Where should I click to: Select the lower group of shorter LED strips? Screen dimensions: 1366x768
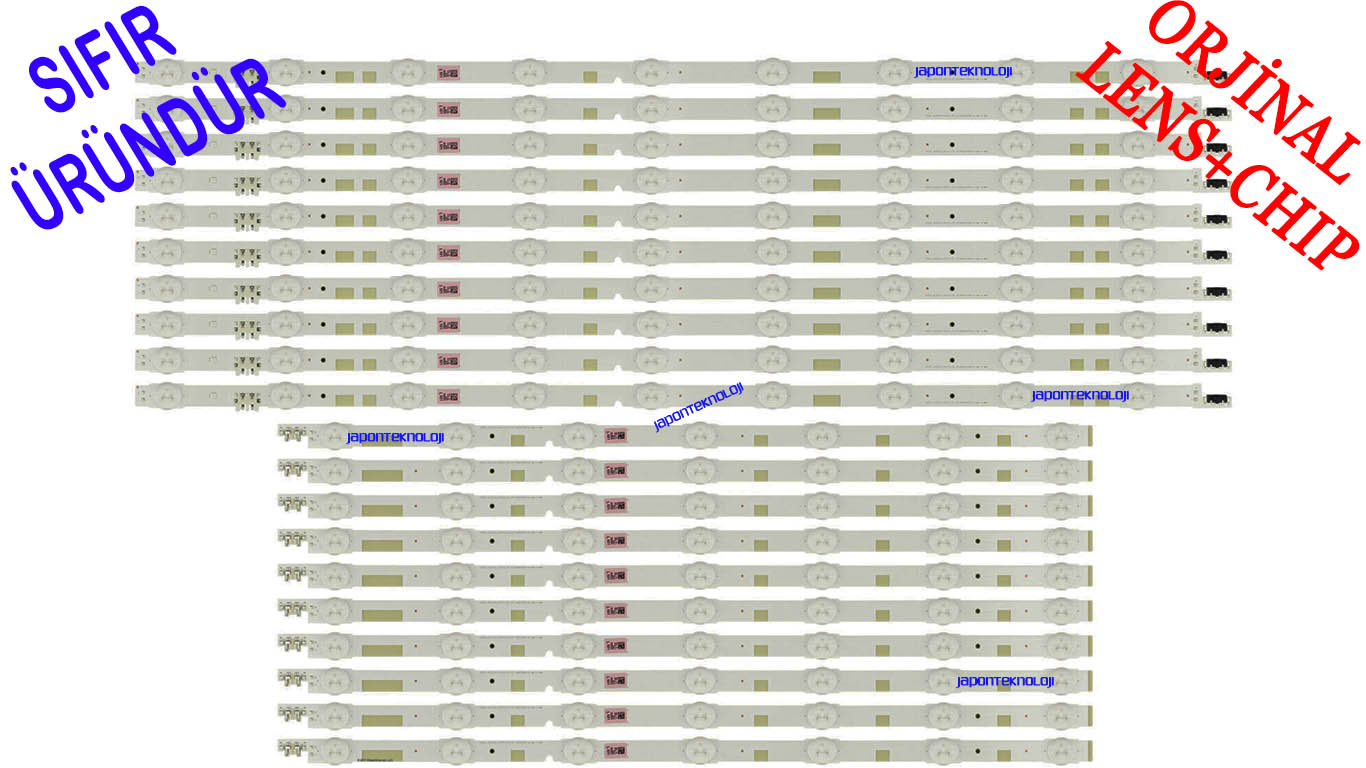(685, 593)
